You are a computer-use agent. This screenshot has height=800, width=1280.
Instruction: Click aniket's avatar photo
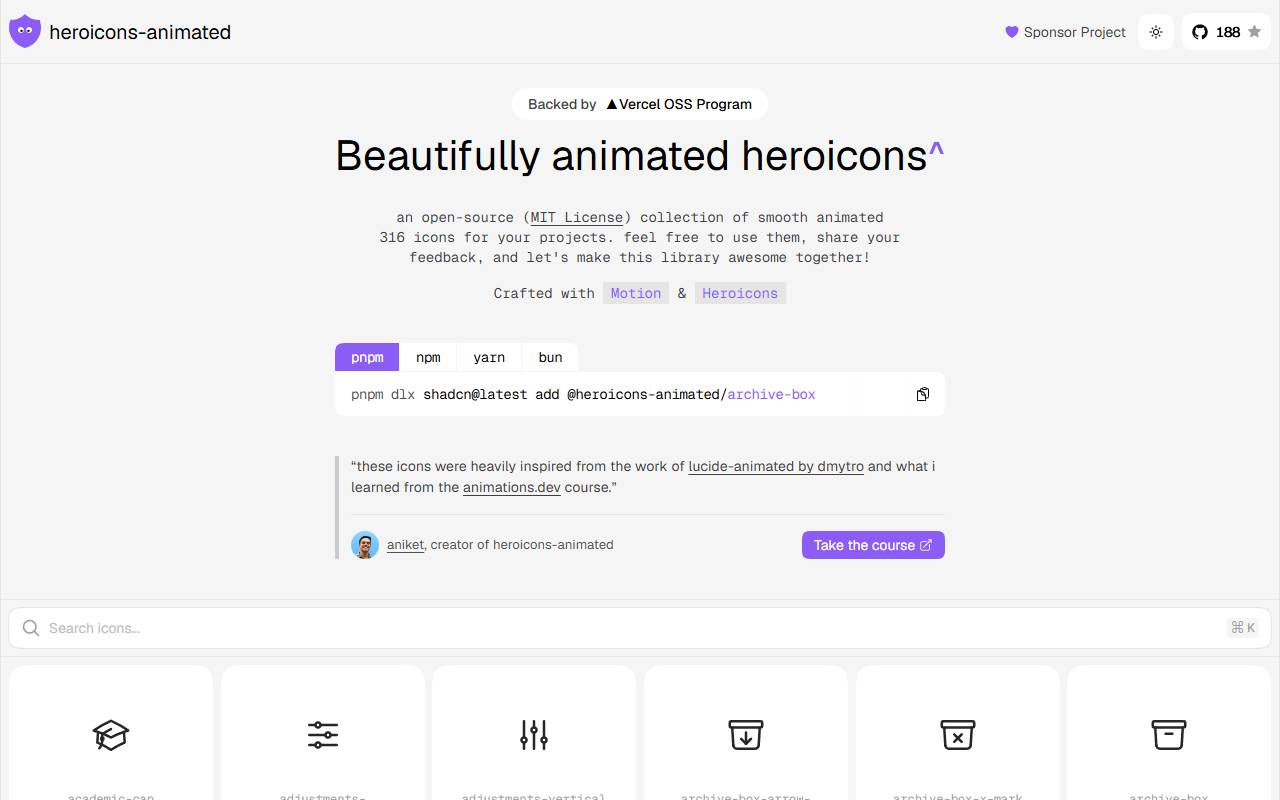[x=365, y=545]
